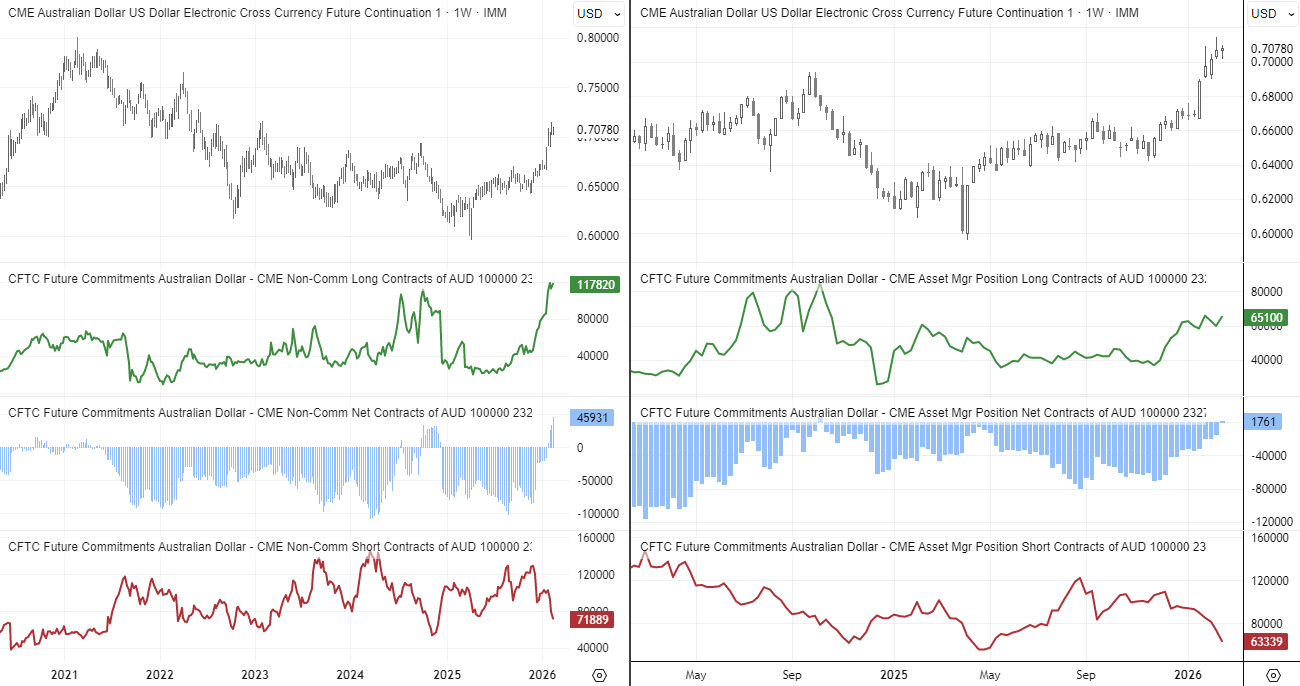Click the red 71889 short value label
Screen dimensions: 1300x686
pos(591,618)
